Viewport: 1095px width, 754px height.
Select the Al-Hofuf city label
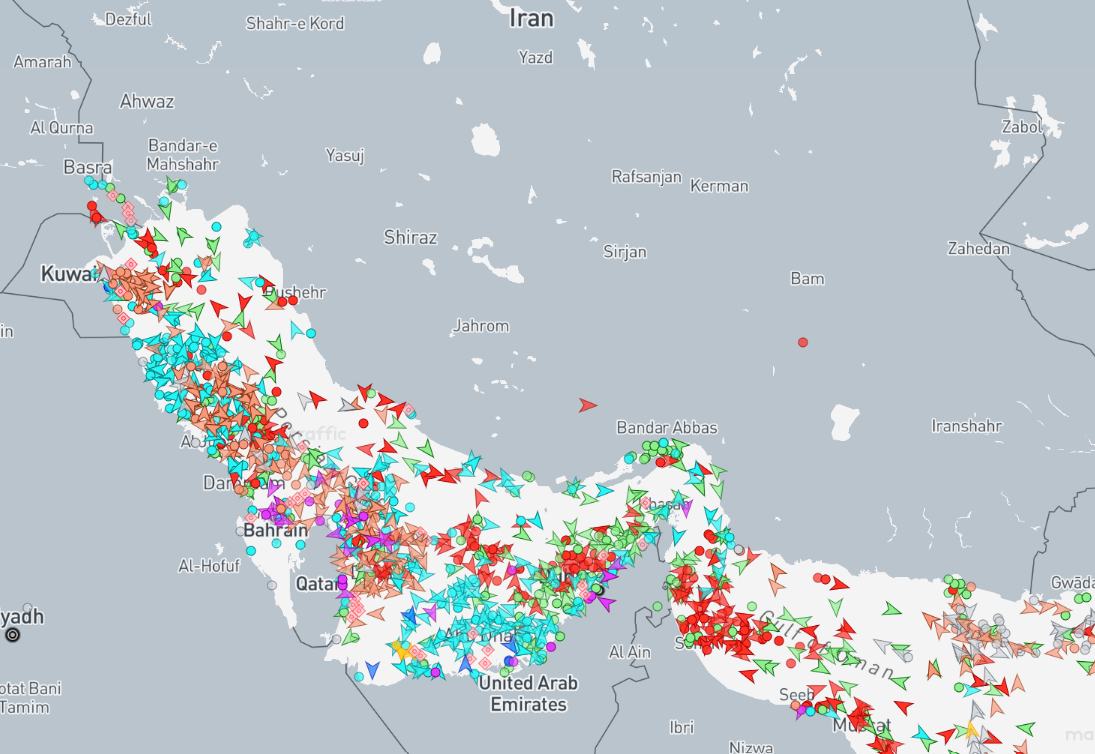click(x=209, y=566)
